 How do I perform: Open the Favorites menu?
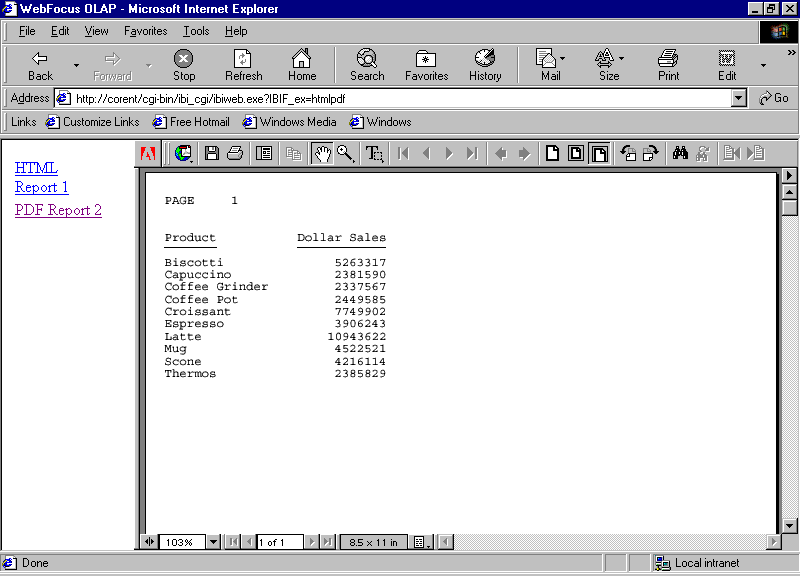145,31
